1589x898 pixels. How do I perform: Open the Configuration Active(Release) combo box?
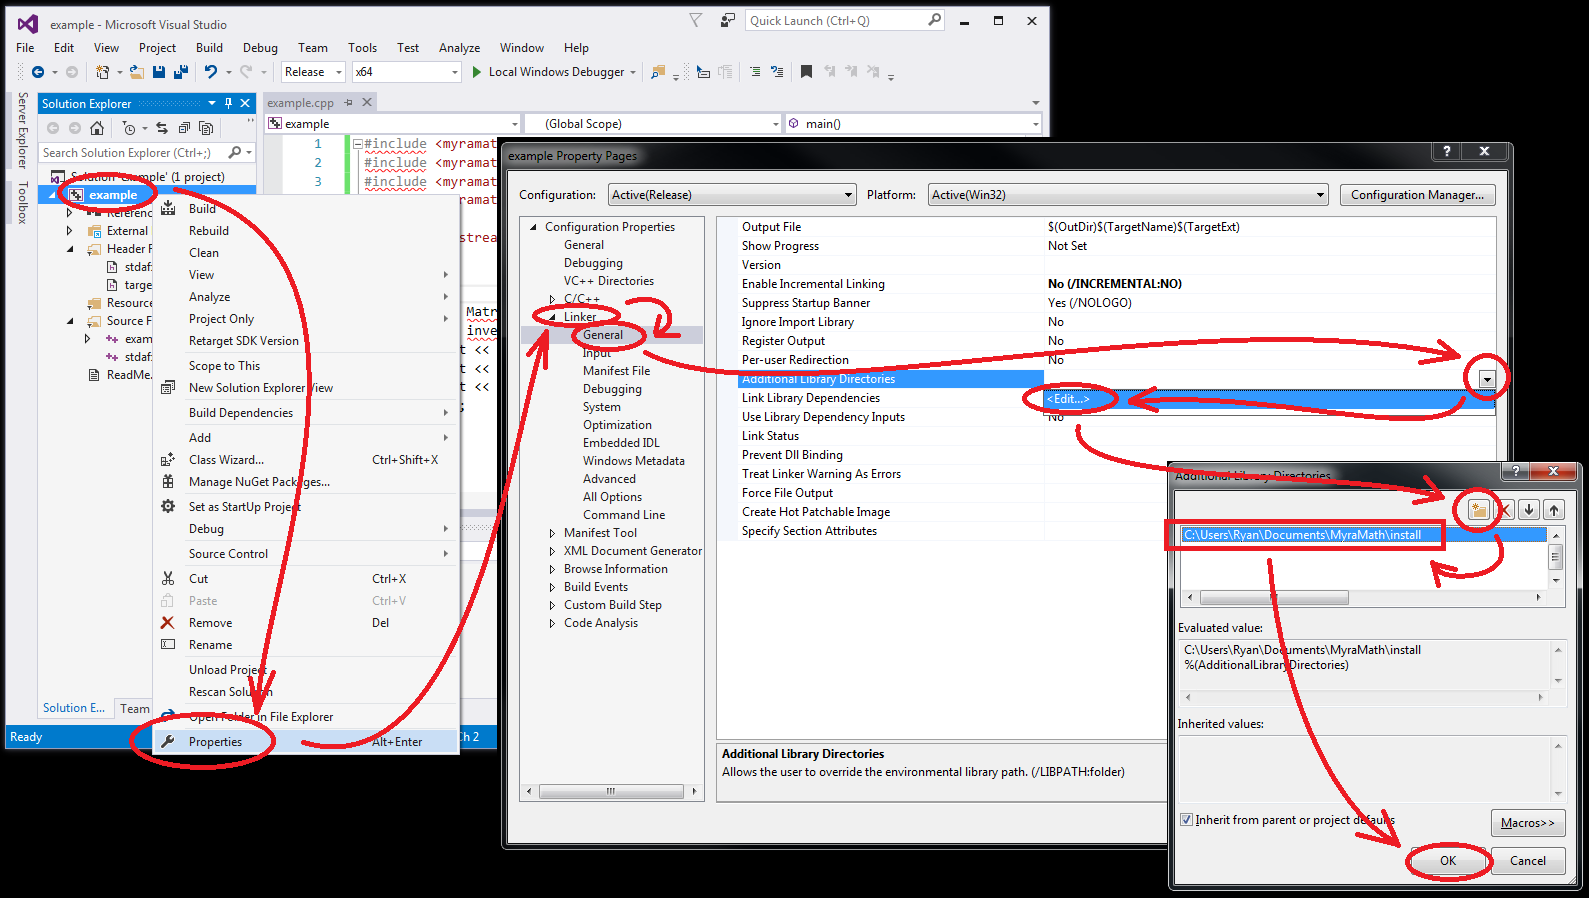733,195
